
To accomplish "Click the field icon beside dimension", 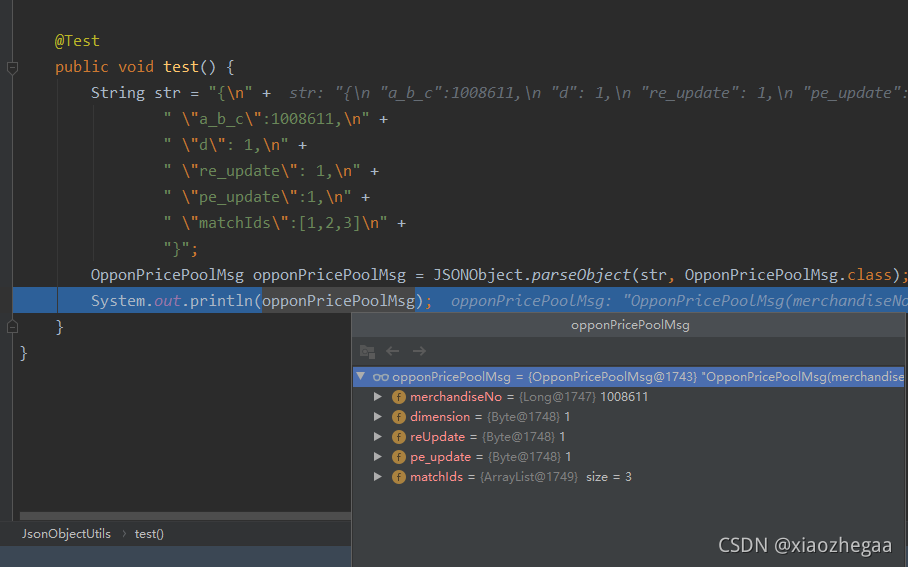I will pyautogui.click(x=398, y=417).
